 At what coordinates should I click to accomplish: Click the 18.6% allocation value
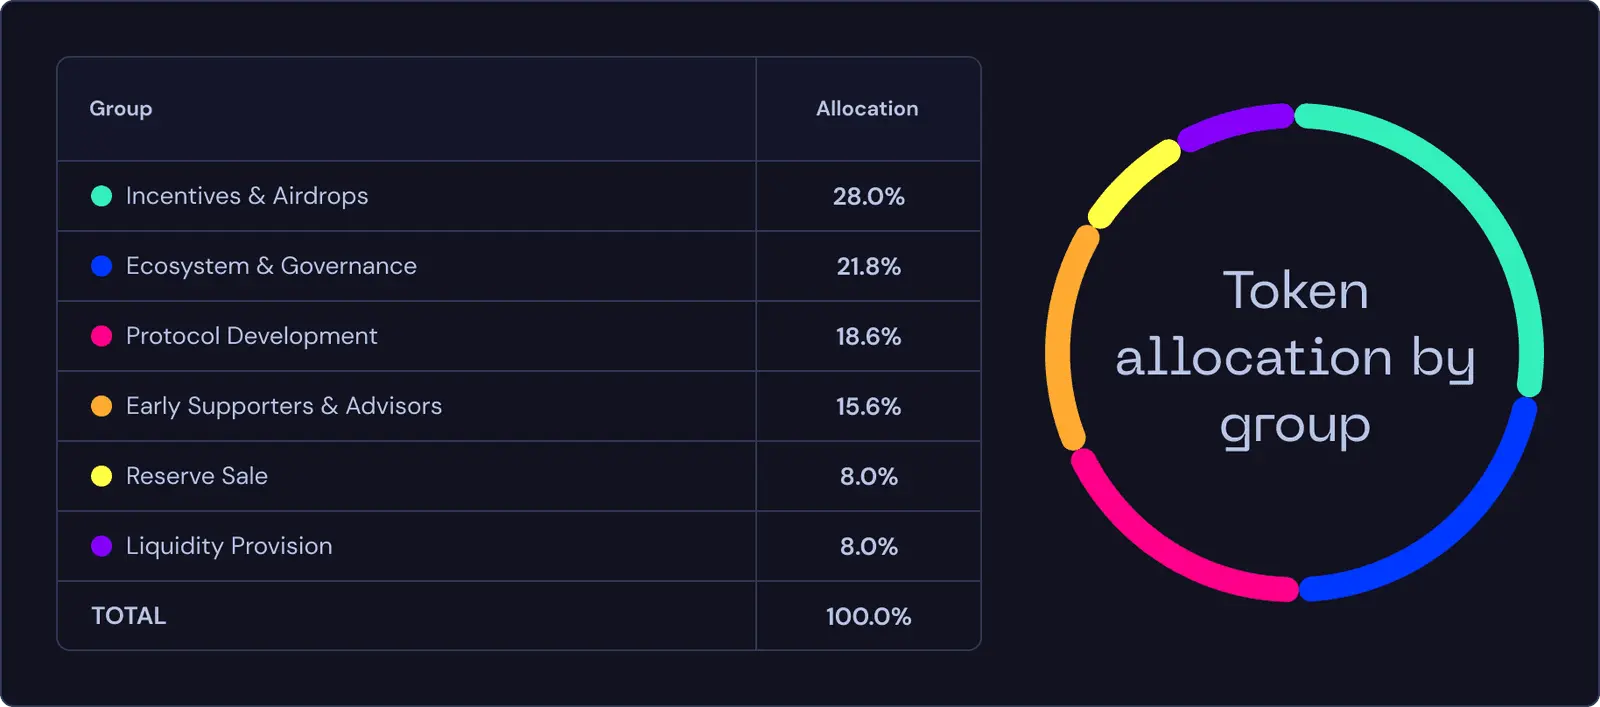[x=868, y=337]
